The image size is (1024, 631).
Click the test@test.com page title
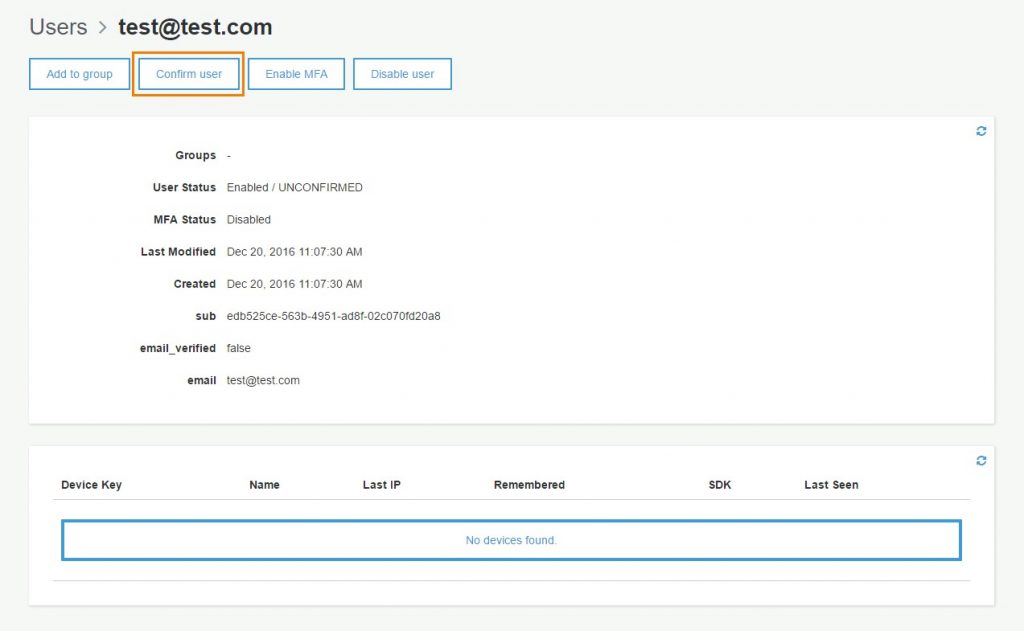[195, 27]
